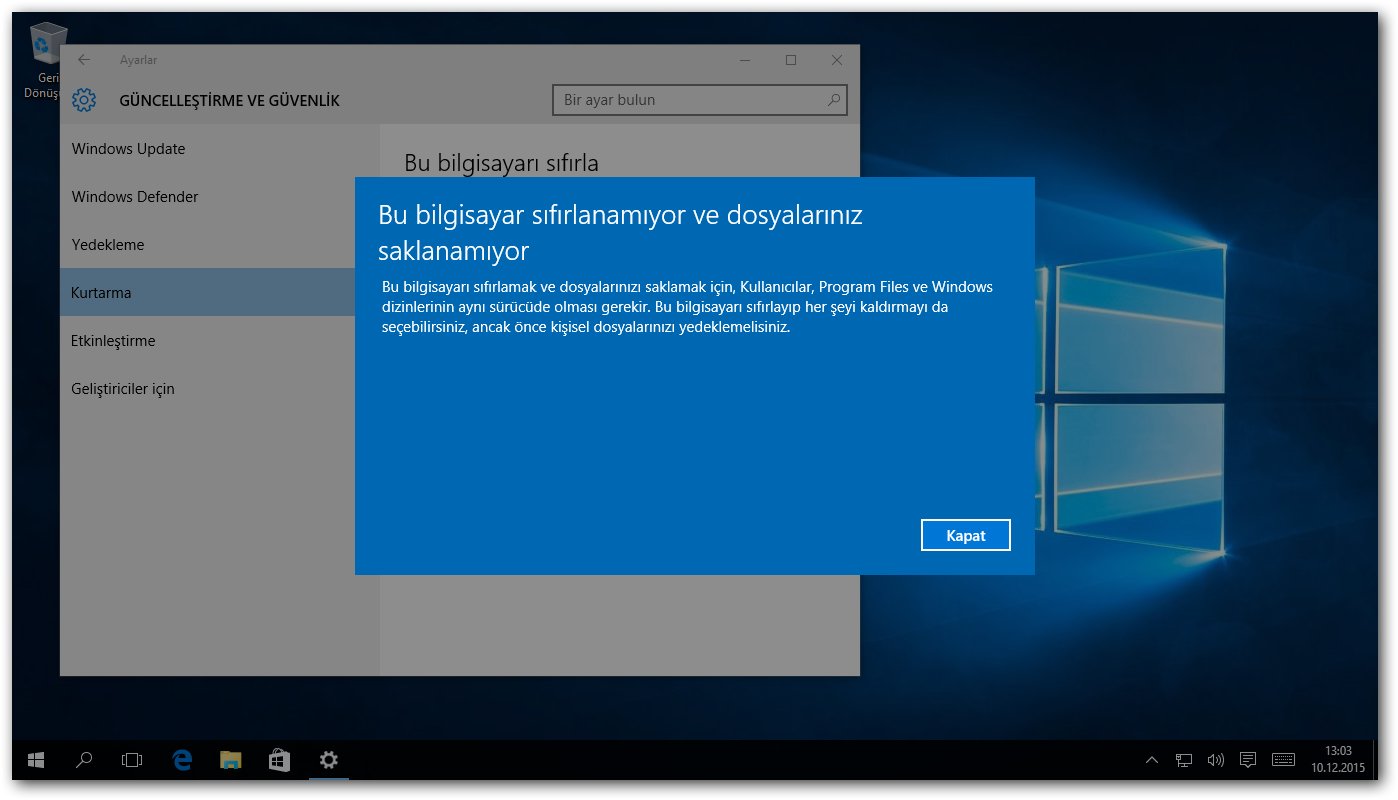
Task: Click the search magnifier in settings search box
Action: (833, 100)
